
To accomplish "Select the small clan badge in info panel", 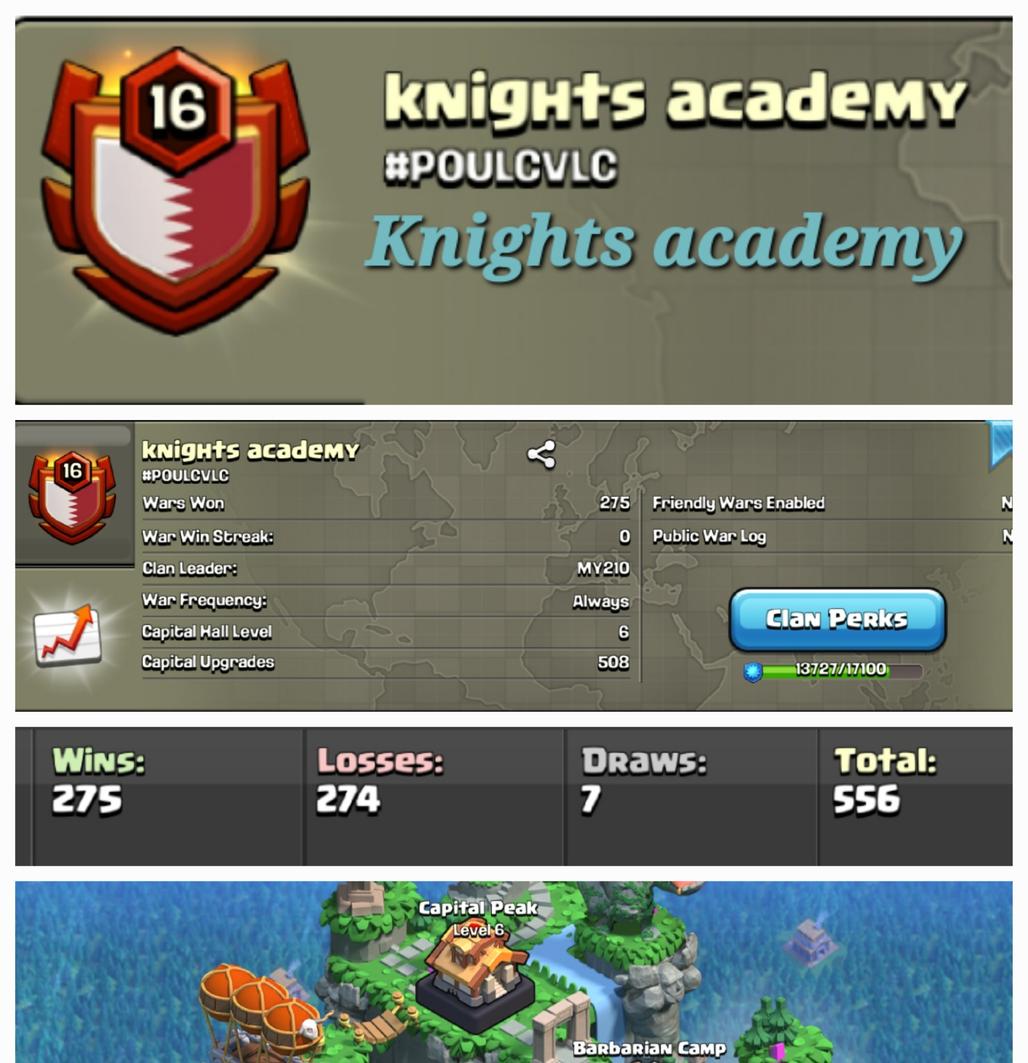I will [72, 496].
